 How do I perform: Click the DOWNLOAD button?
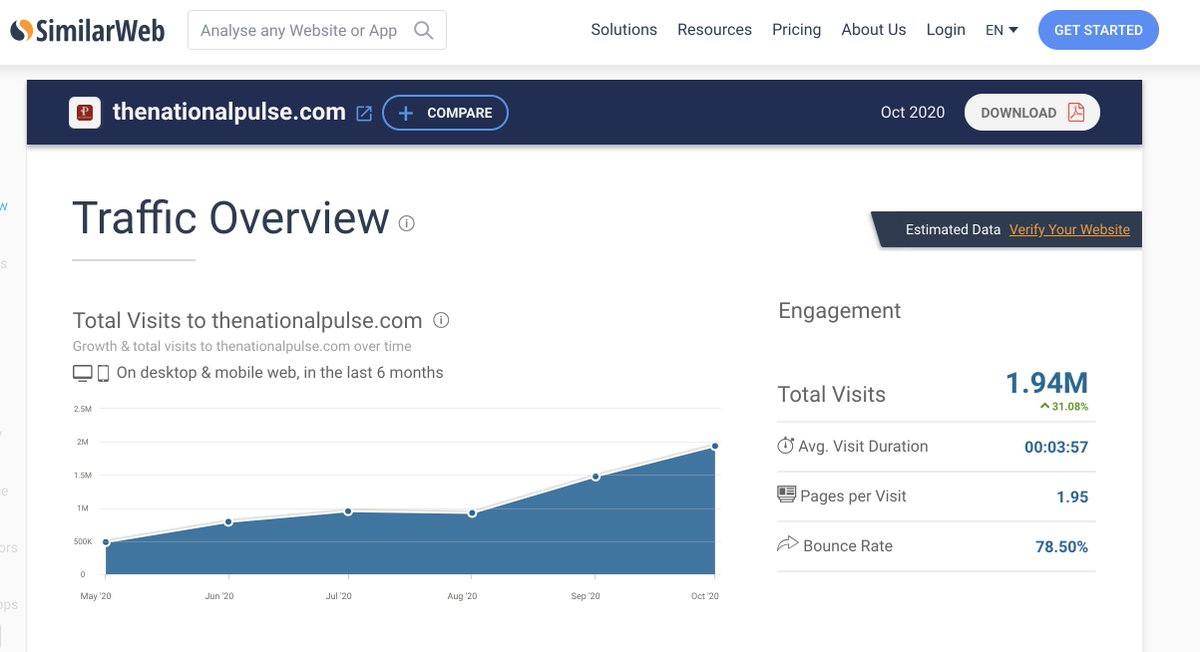(x=1032, y=113)
